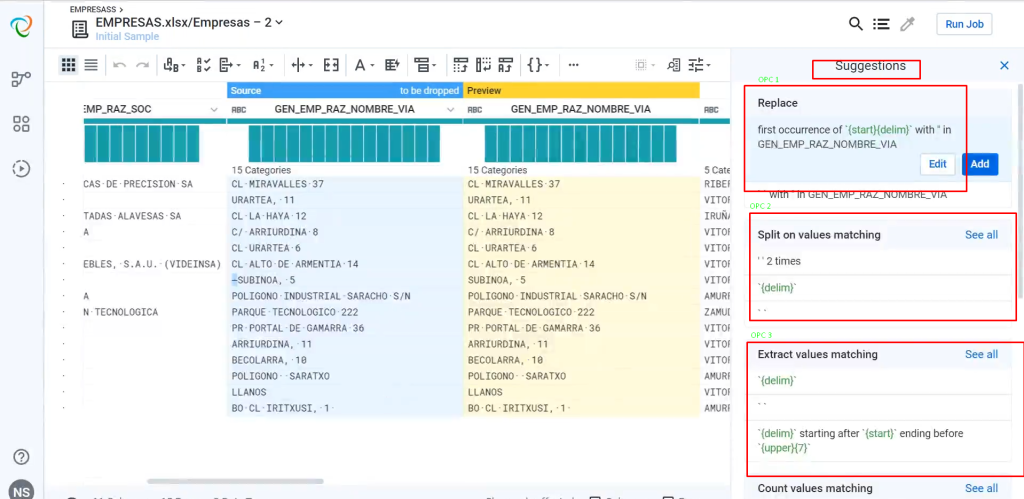Open Flows from the left sidebar
The height and width of the screenshot is (499, 1024).
point(21,79)
